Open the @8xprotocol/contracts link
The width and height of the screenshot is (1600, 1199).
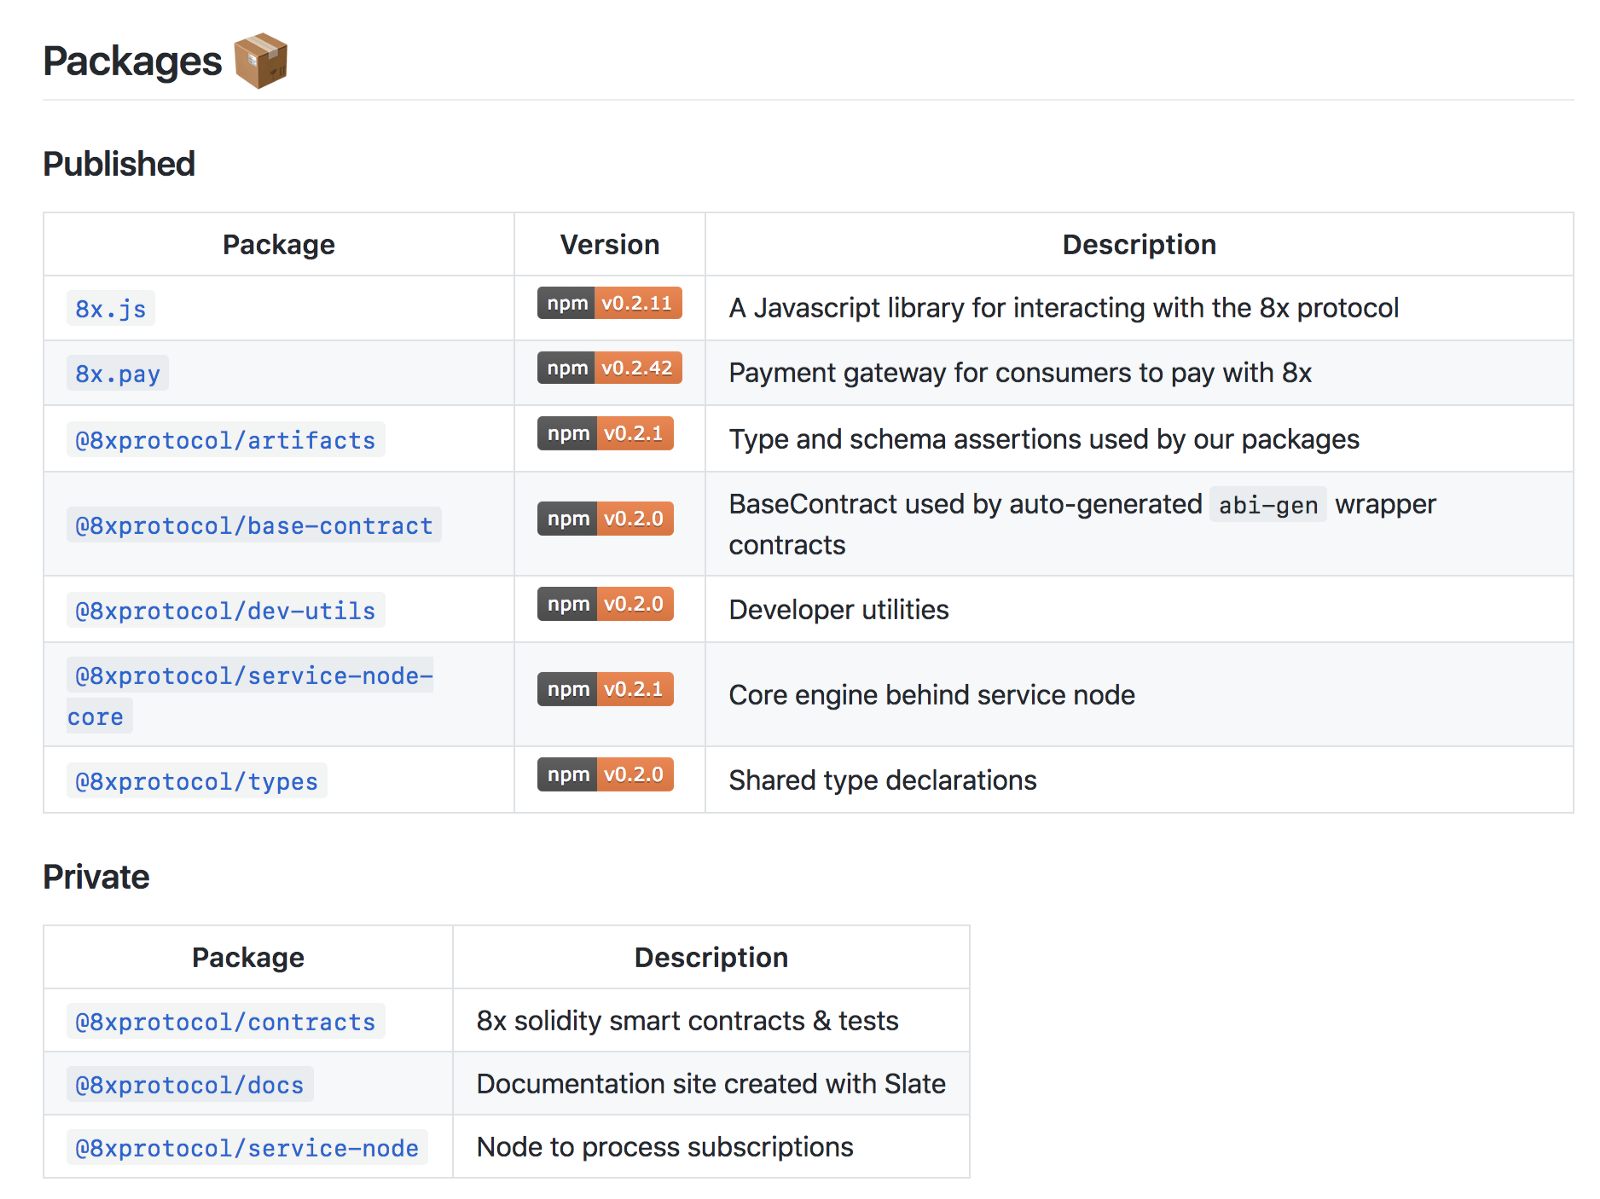(x=225, y=1022)
